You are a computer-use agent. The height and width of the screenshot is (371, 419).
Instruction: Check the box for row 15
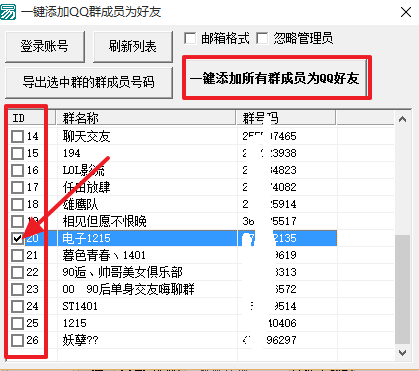[17, 153]
